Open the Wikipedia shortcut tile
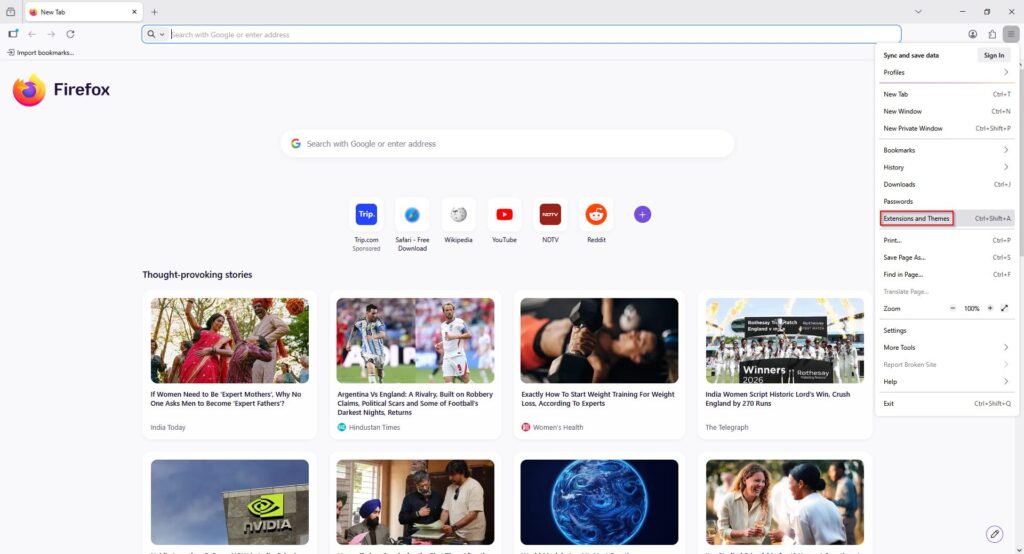 [x=458, y=214]
